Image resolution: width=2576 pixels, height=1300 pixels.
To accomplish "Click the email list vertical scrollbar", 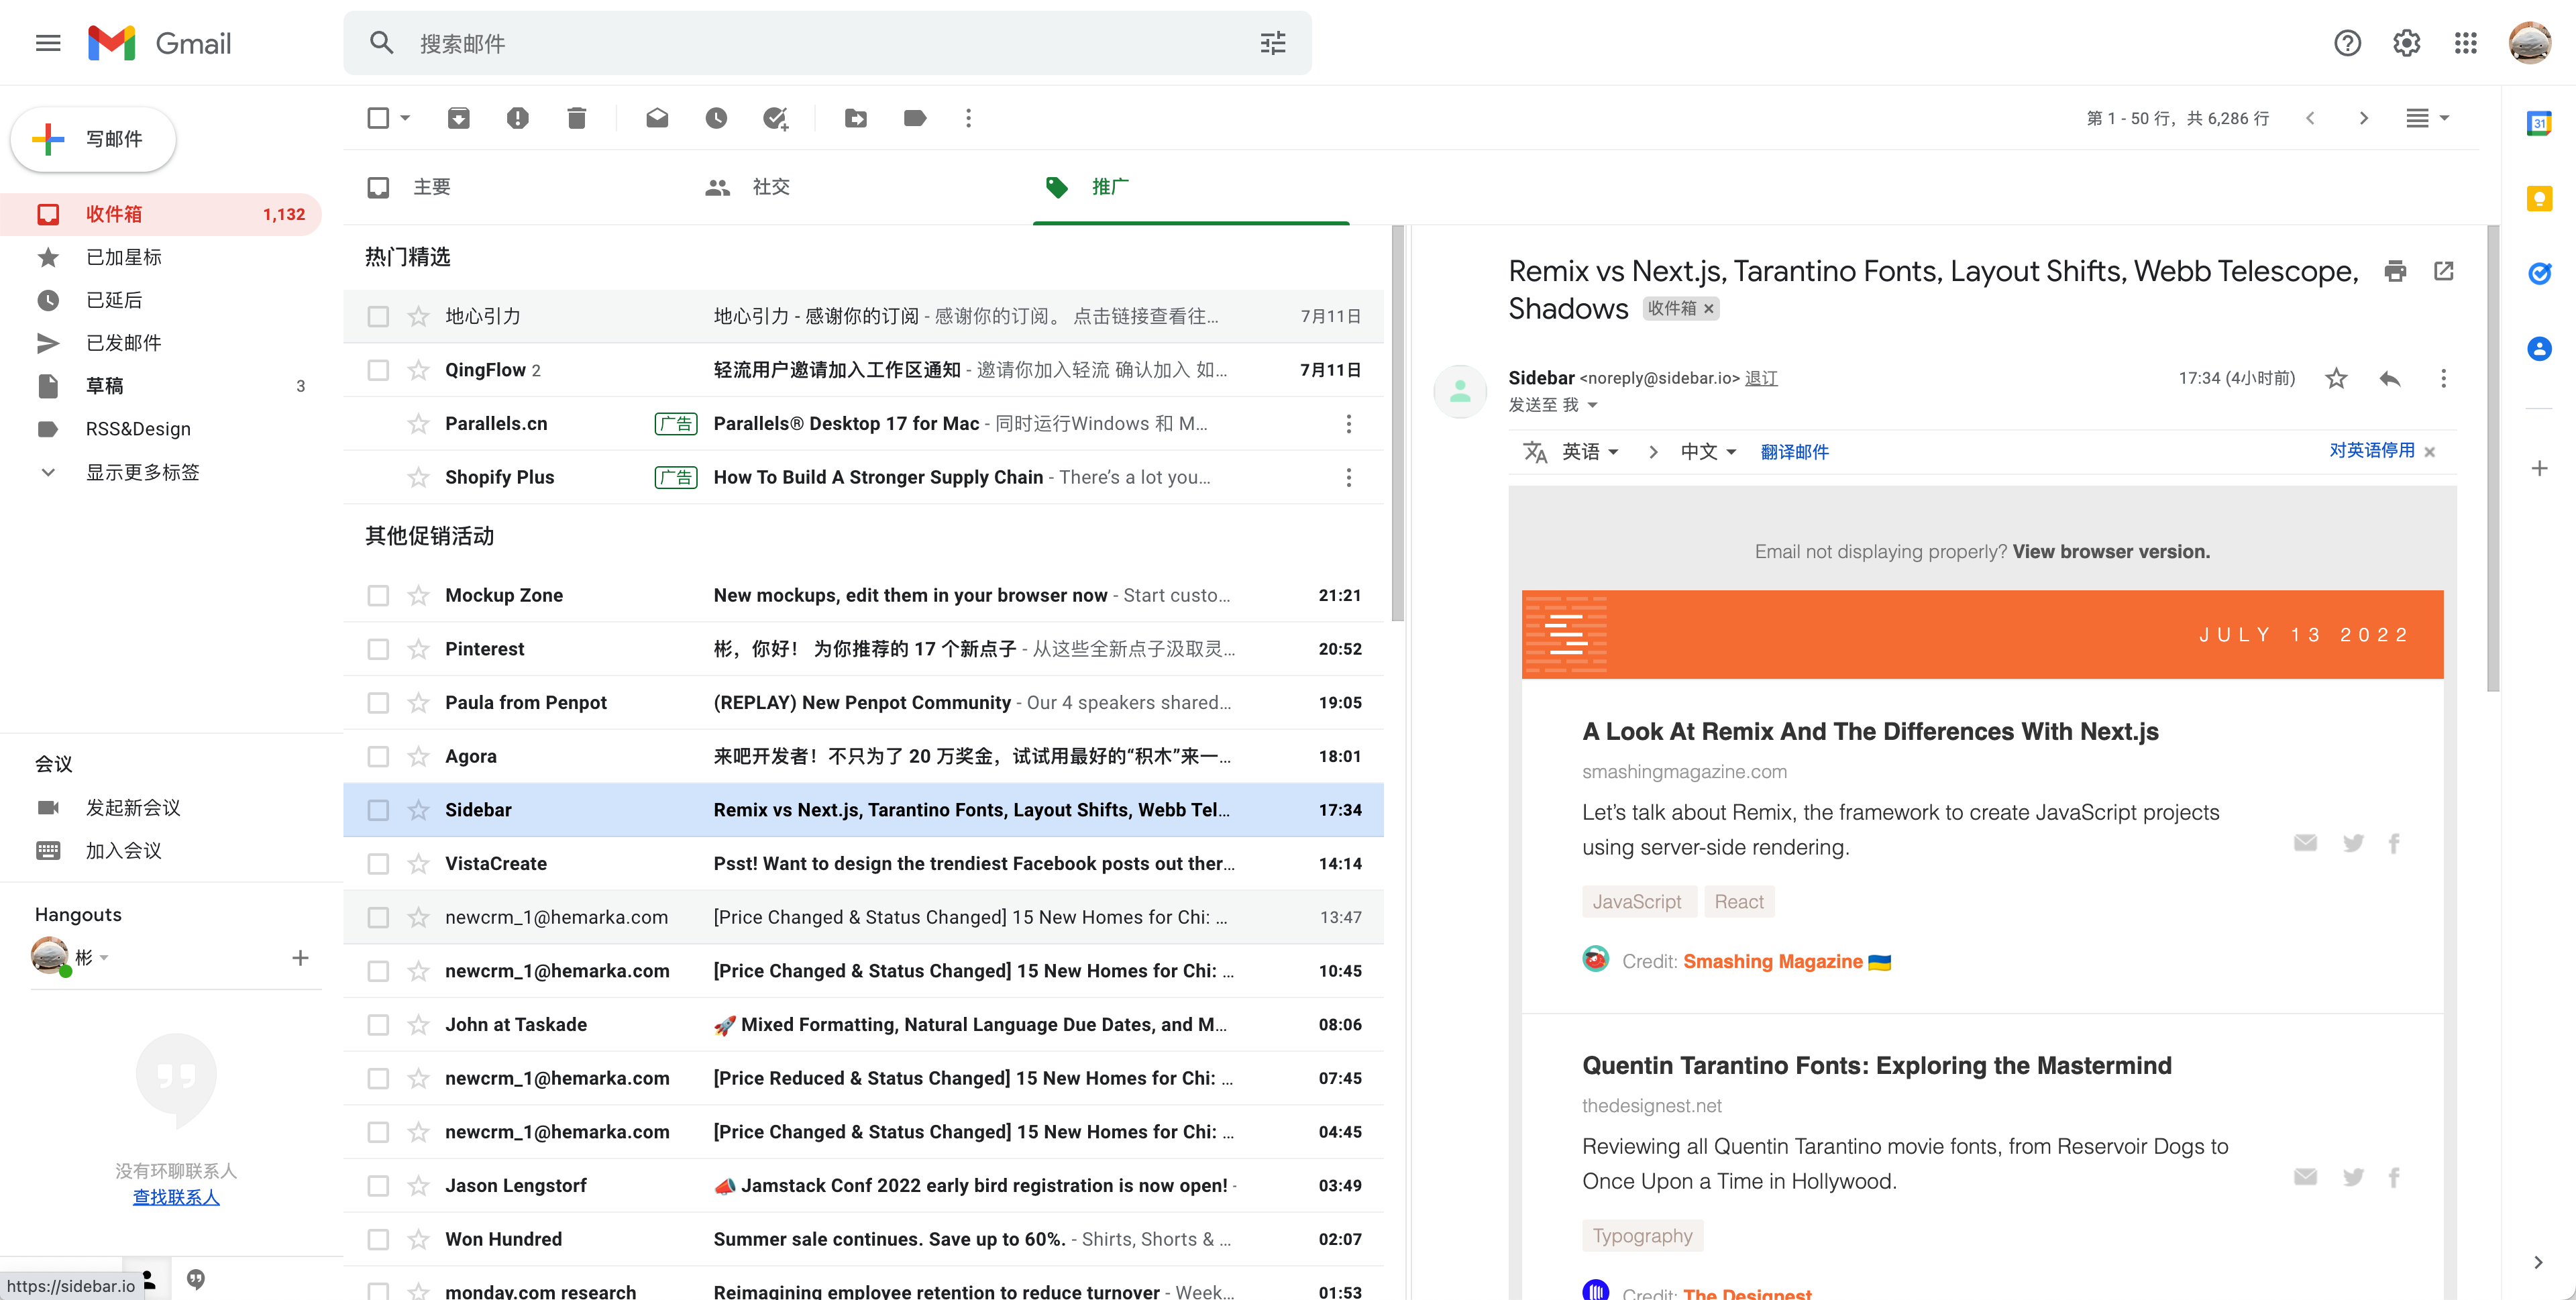I will point(1397,424).
